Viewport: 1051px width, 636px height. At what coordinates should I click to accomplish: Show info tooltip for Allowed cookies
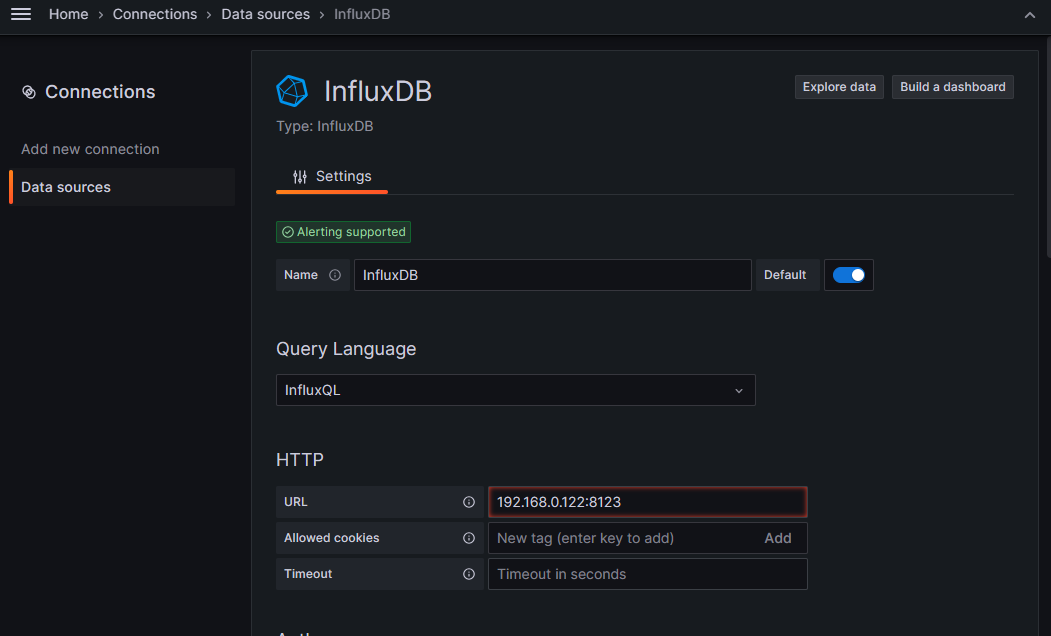tap(469, 538)
